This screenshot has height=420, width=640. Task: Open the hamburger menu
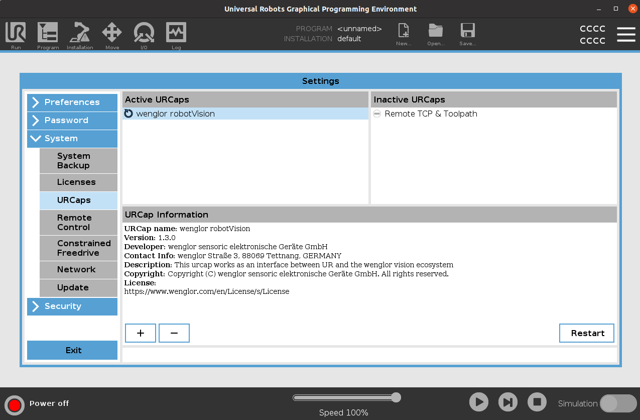point(626,34)
